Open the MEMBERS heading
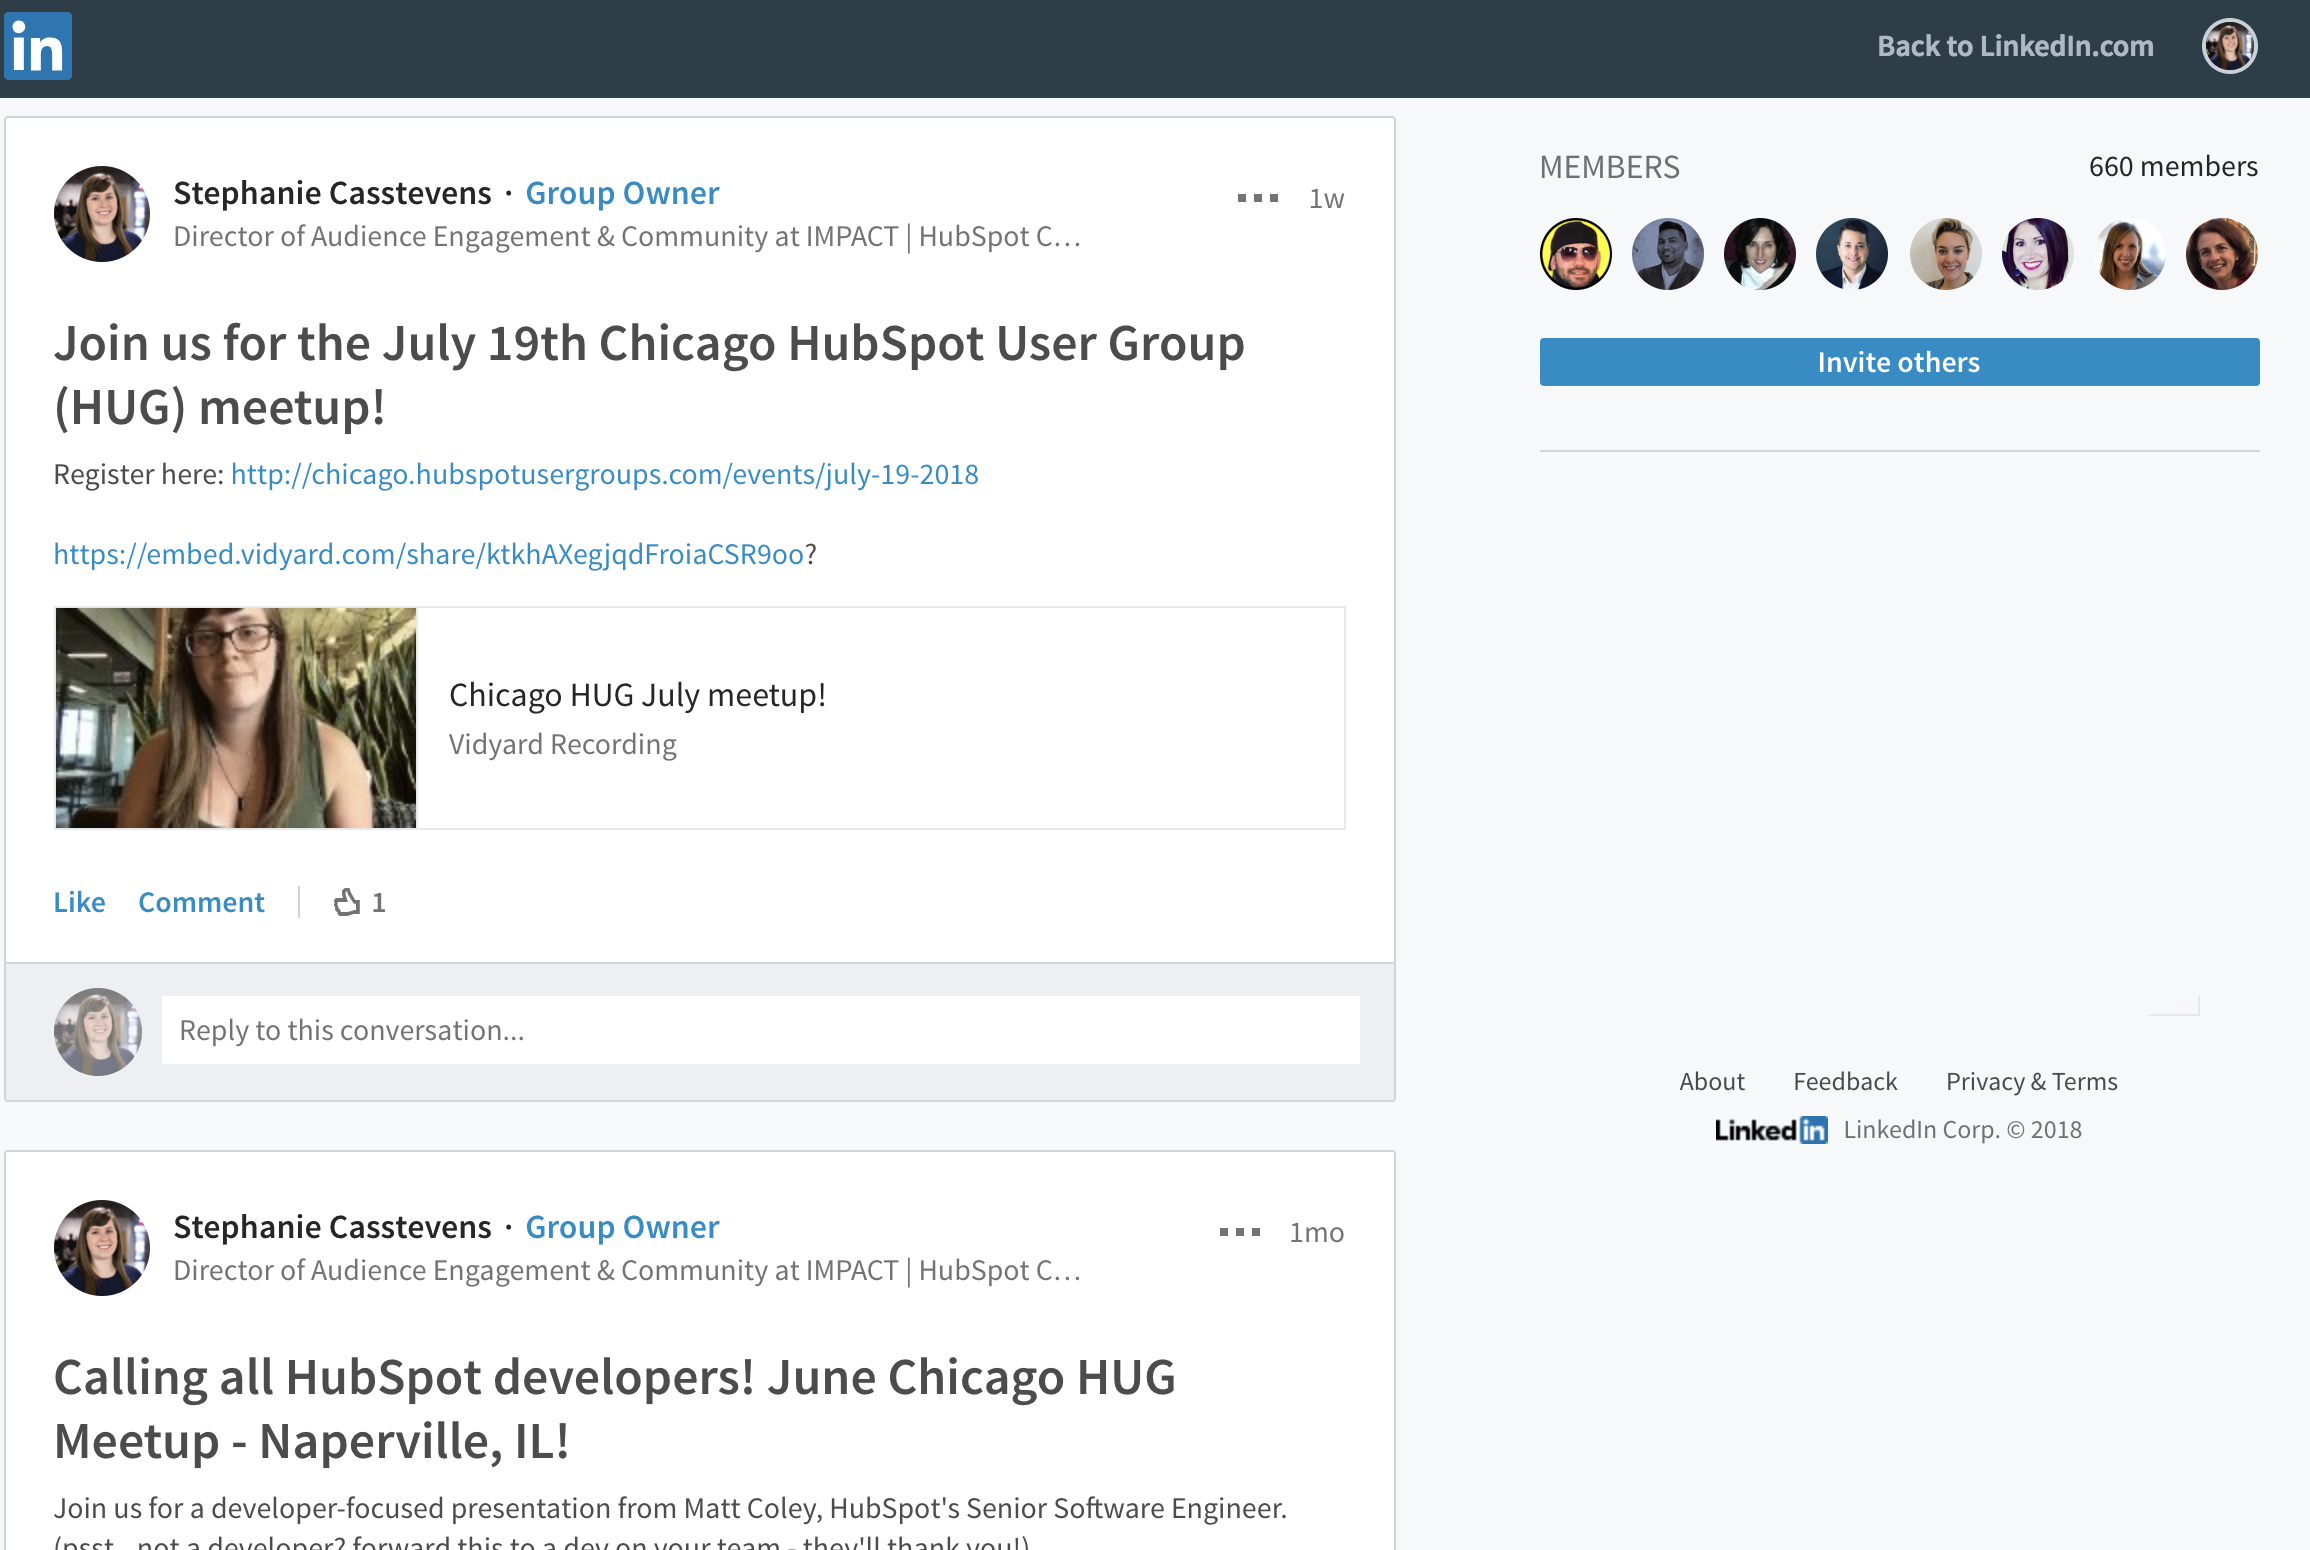Viewport: 2310px width, 1550px height. pos(1609,167)
